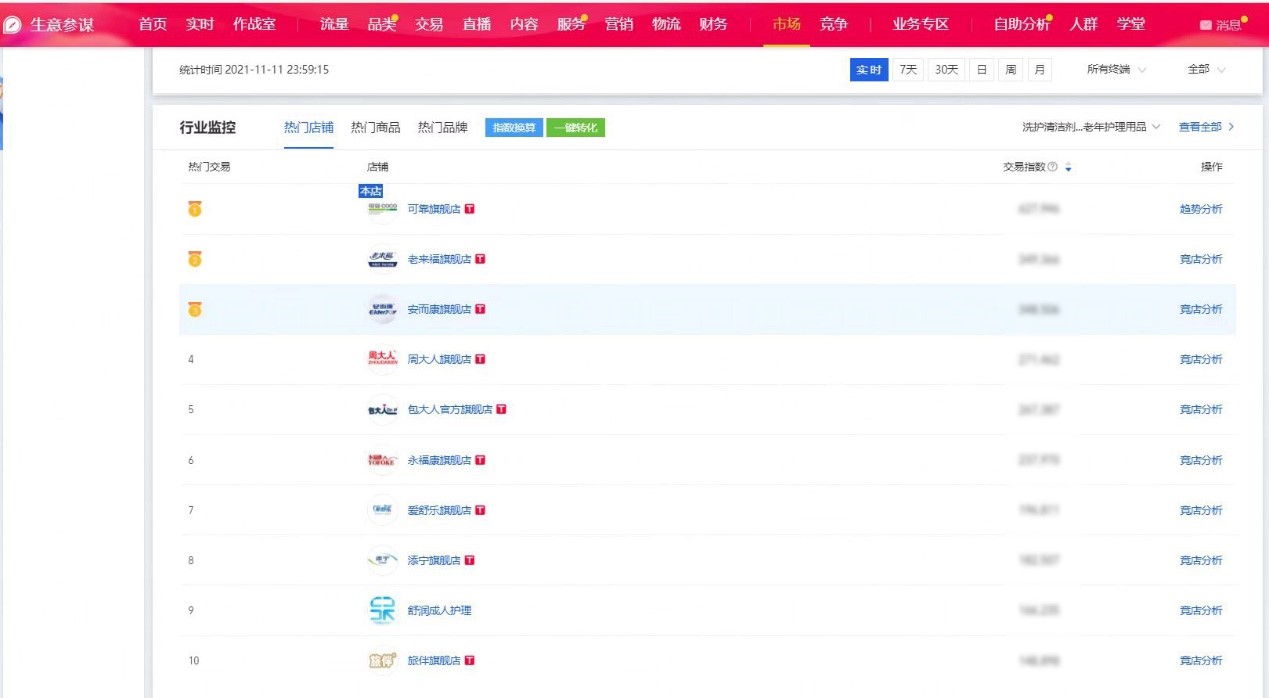
Task: Click the 生意参谋 logo icon
Action: (x=12, y=25)
